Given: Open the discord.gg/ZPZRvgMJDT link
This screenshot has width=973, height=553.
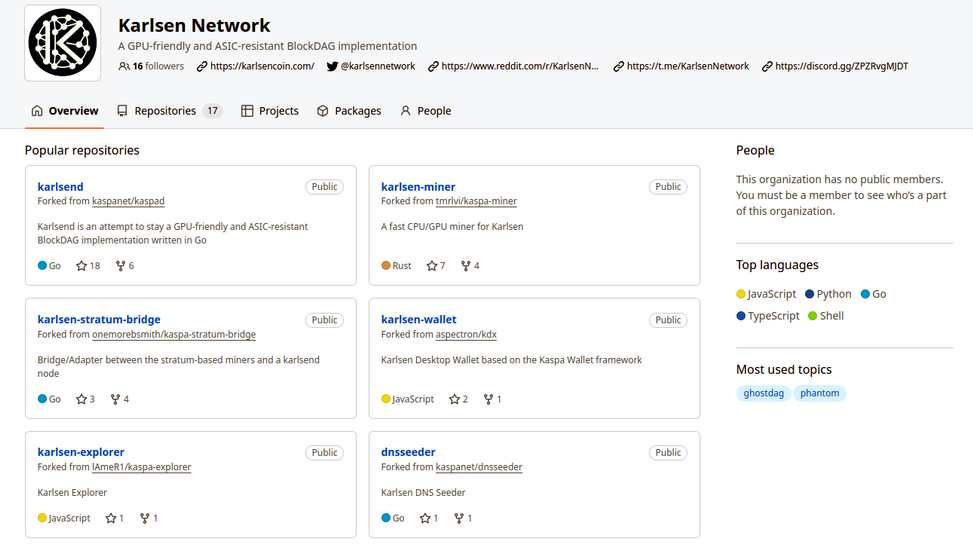Looking at the screenshot, I should tap(841, 66).
